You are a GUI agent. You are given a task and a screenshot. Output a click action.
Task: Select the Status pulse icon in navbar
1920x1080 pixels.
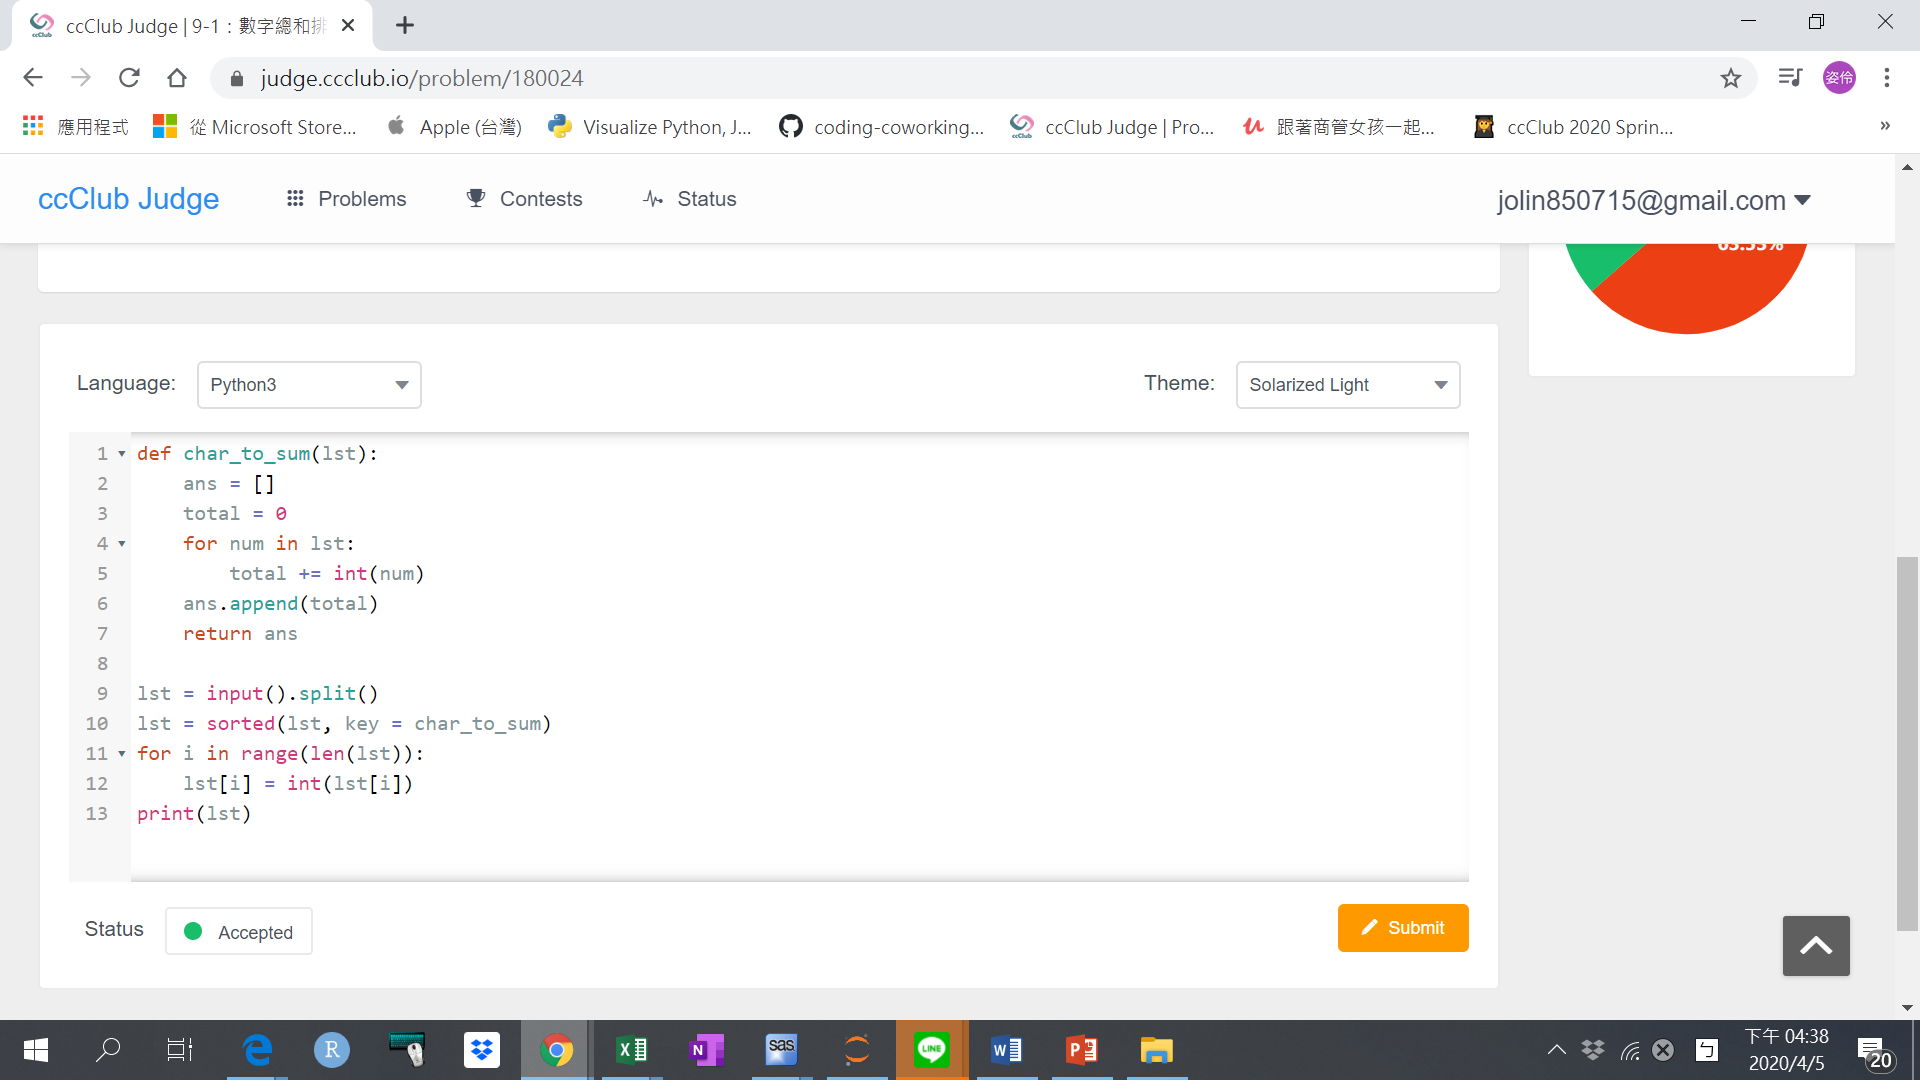pos(653,198)
